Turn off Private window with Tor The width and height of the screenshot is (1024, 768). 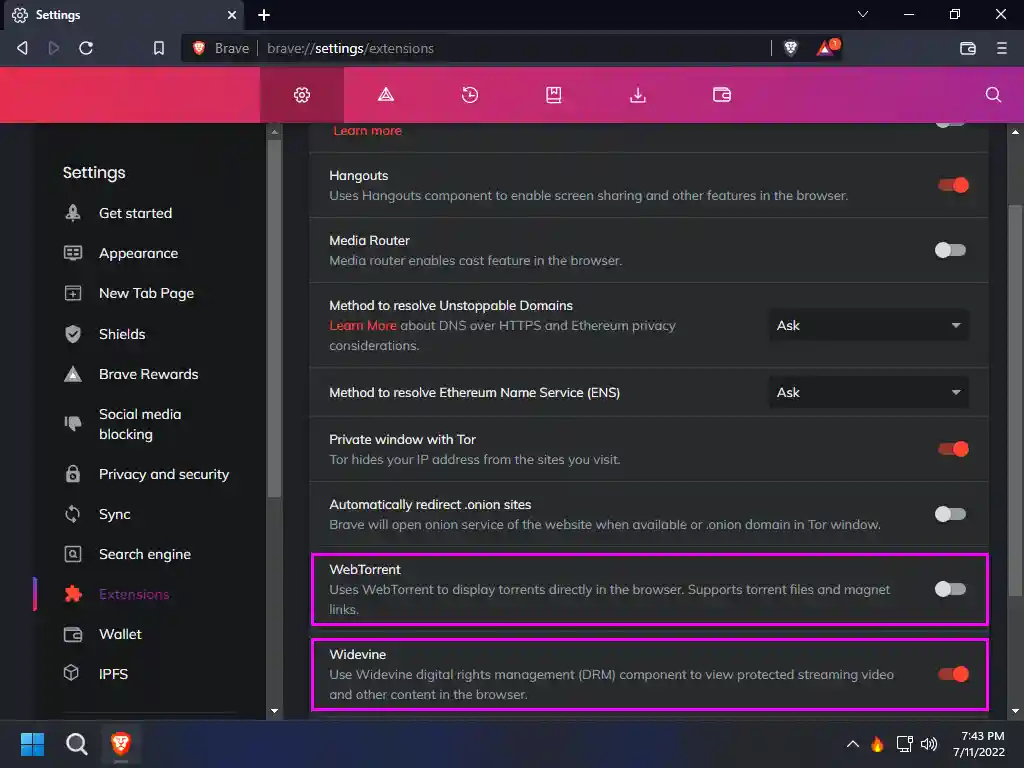coord(953,449)
